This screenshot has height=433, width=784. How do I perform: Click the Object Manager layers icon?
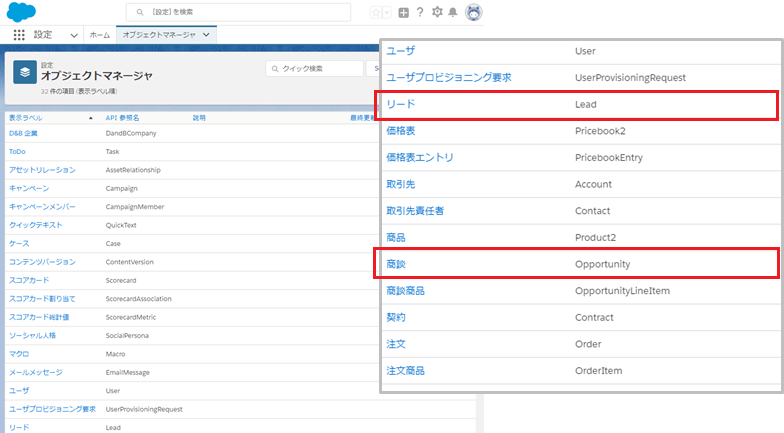coord(24,71)
